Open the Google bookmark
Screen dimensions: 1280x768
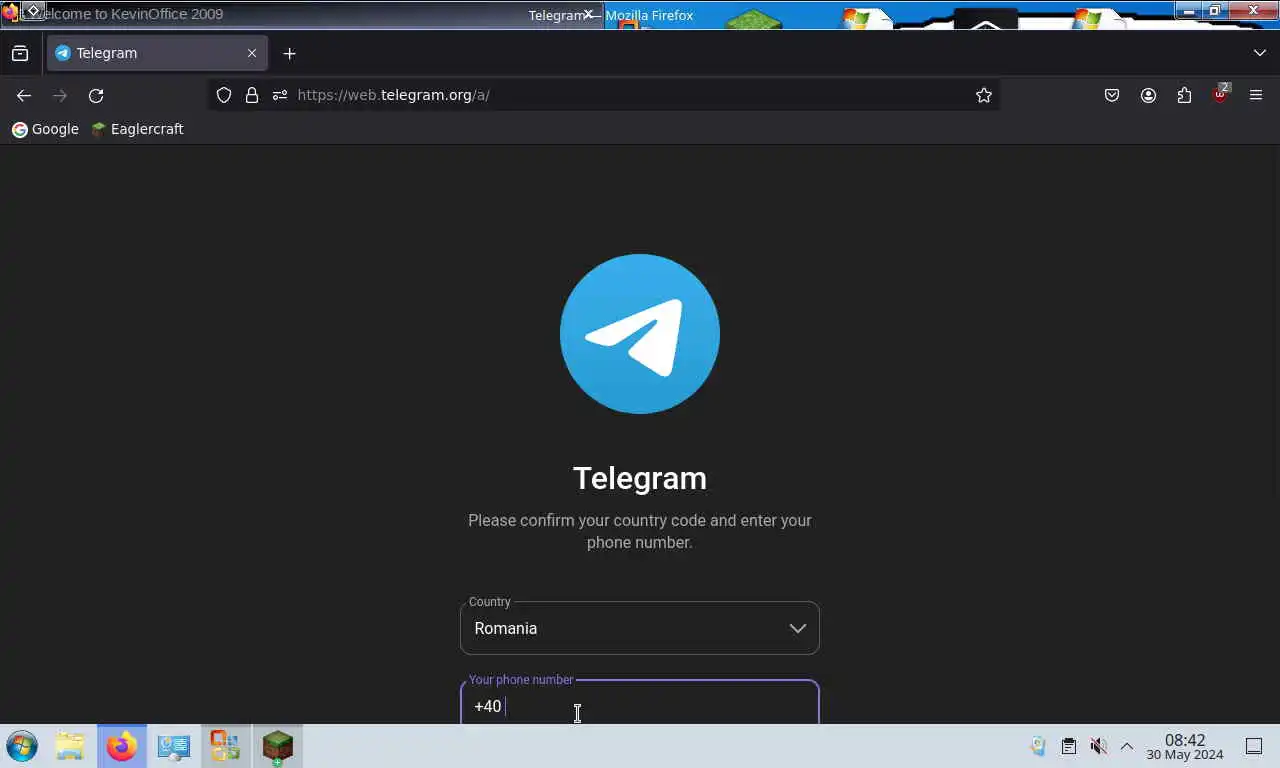[x=45, y=129]
